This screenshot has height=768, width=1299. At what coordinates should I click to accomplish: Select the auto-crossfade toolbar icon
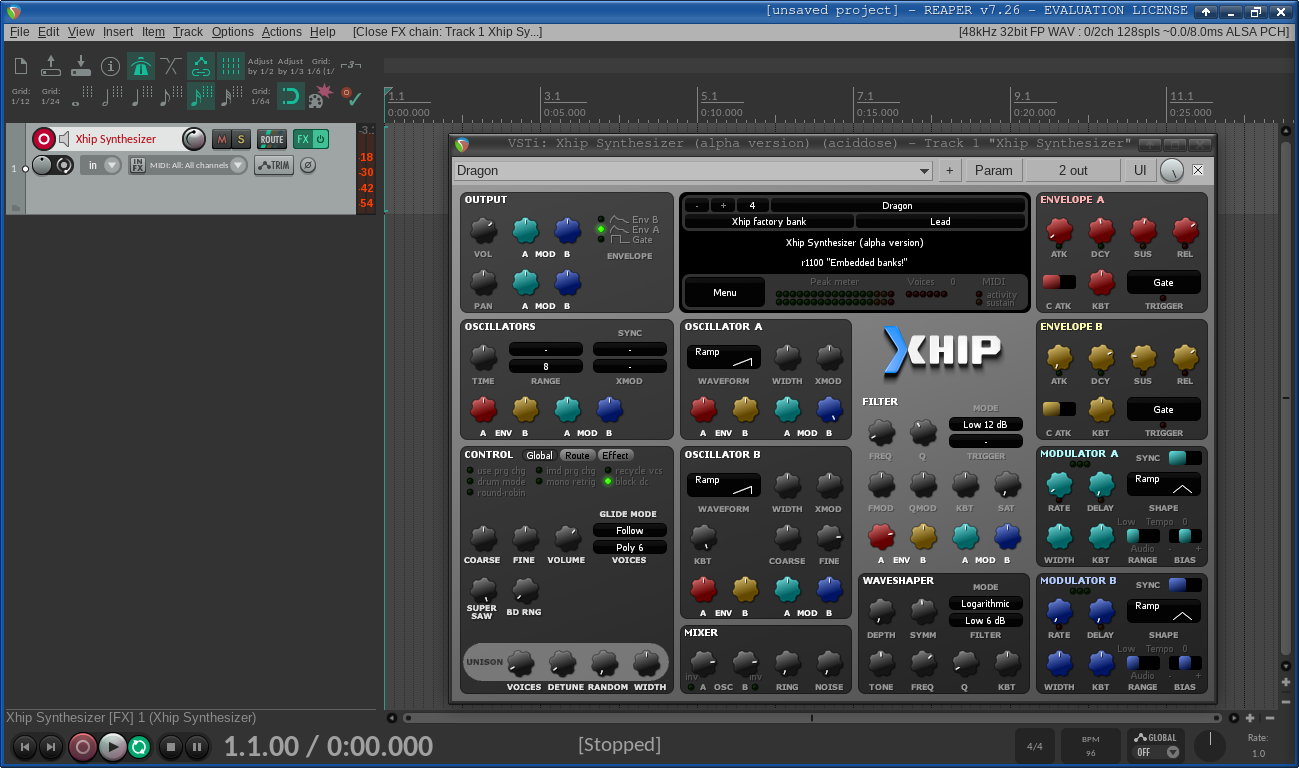tap(169, 66)
